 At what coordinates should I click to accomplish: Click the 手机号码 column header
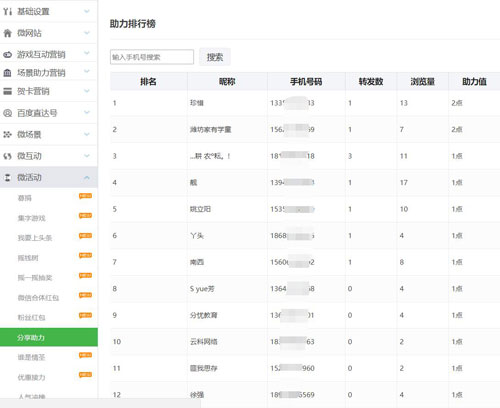pos(306,81)
